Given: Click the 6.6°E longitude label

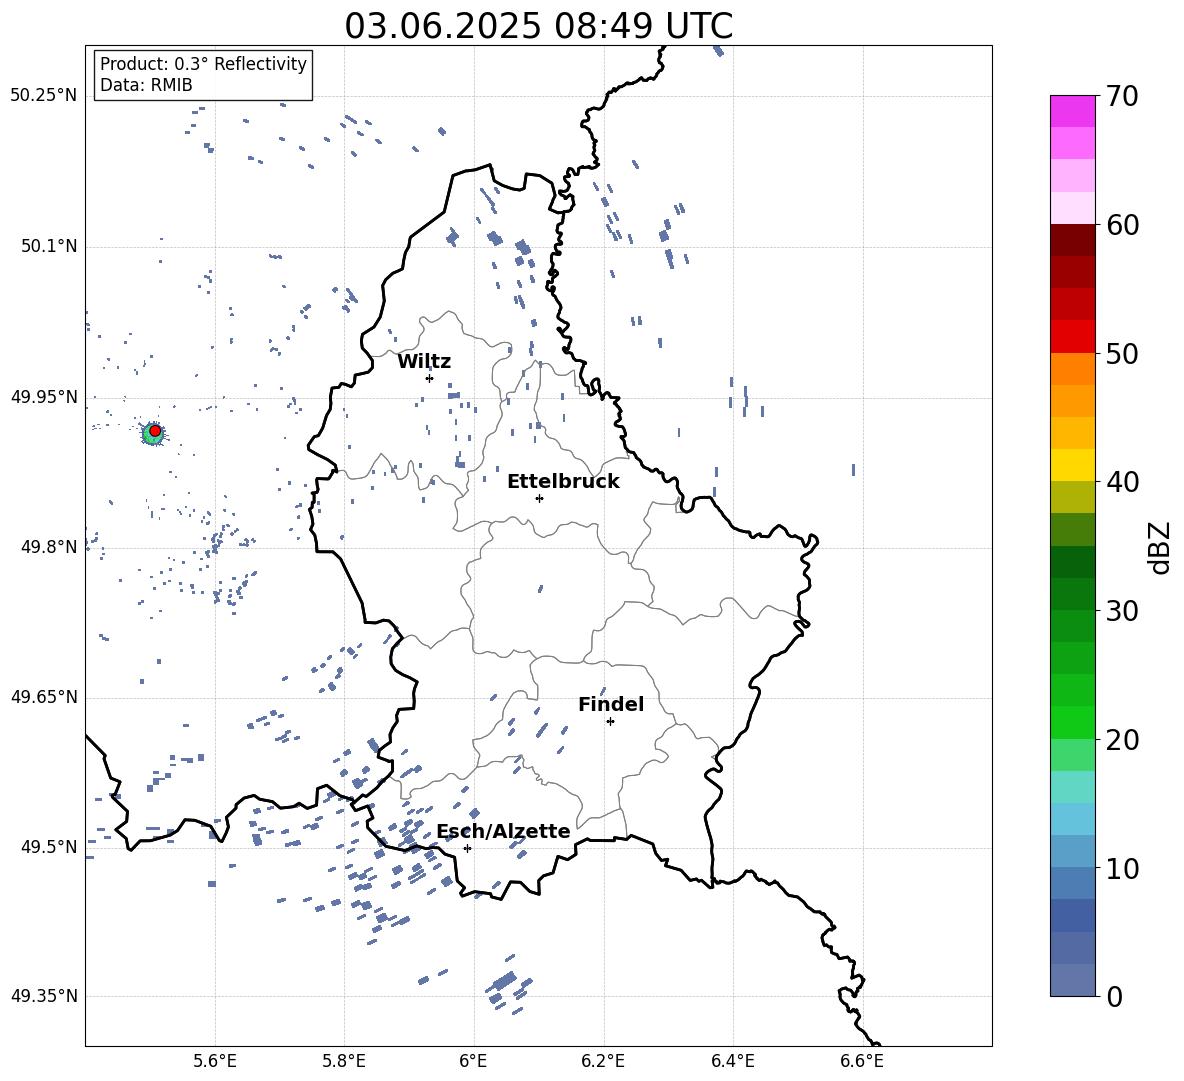Looking at the screenshot, I should [862, 1062].
